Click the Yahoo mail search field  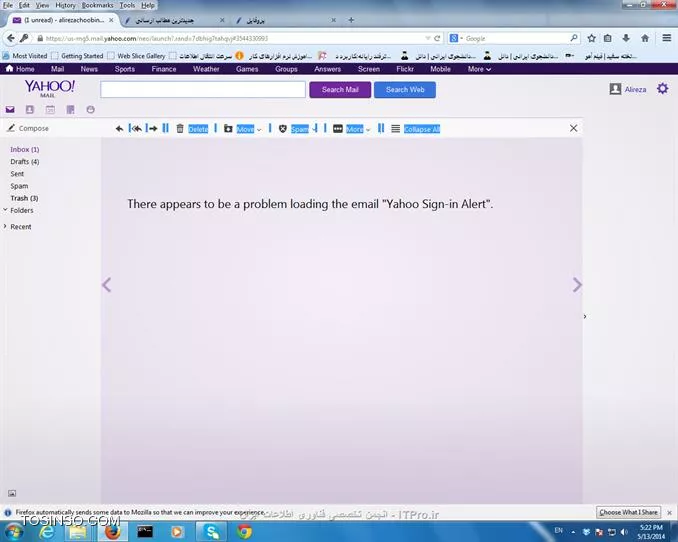[203, 90]
